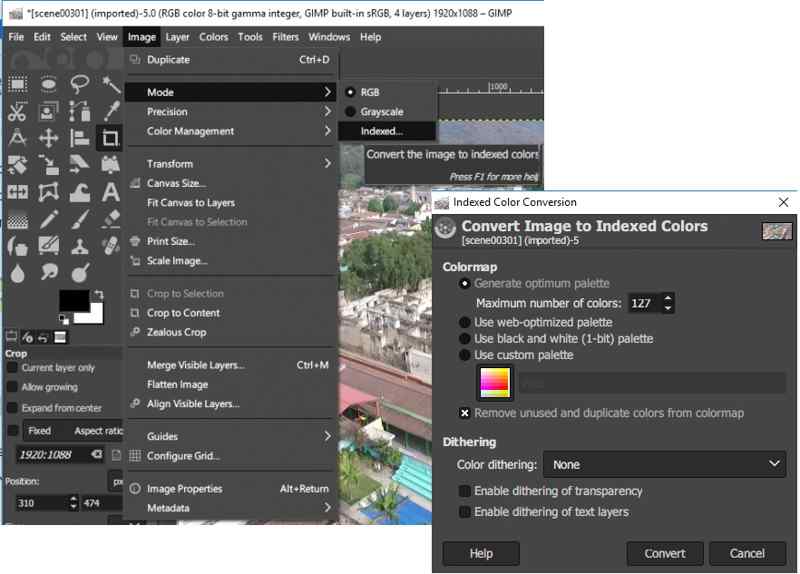Click Cancel in Indexed Color Conversion
The image size is (800, 574).
click(x=747, y=554)
